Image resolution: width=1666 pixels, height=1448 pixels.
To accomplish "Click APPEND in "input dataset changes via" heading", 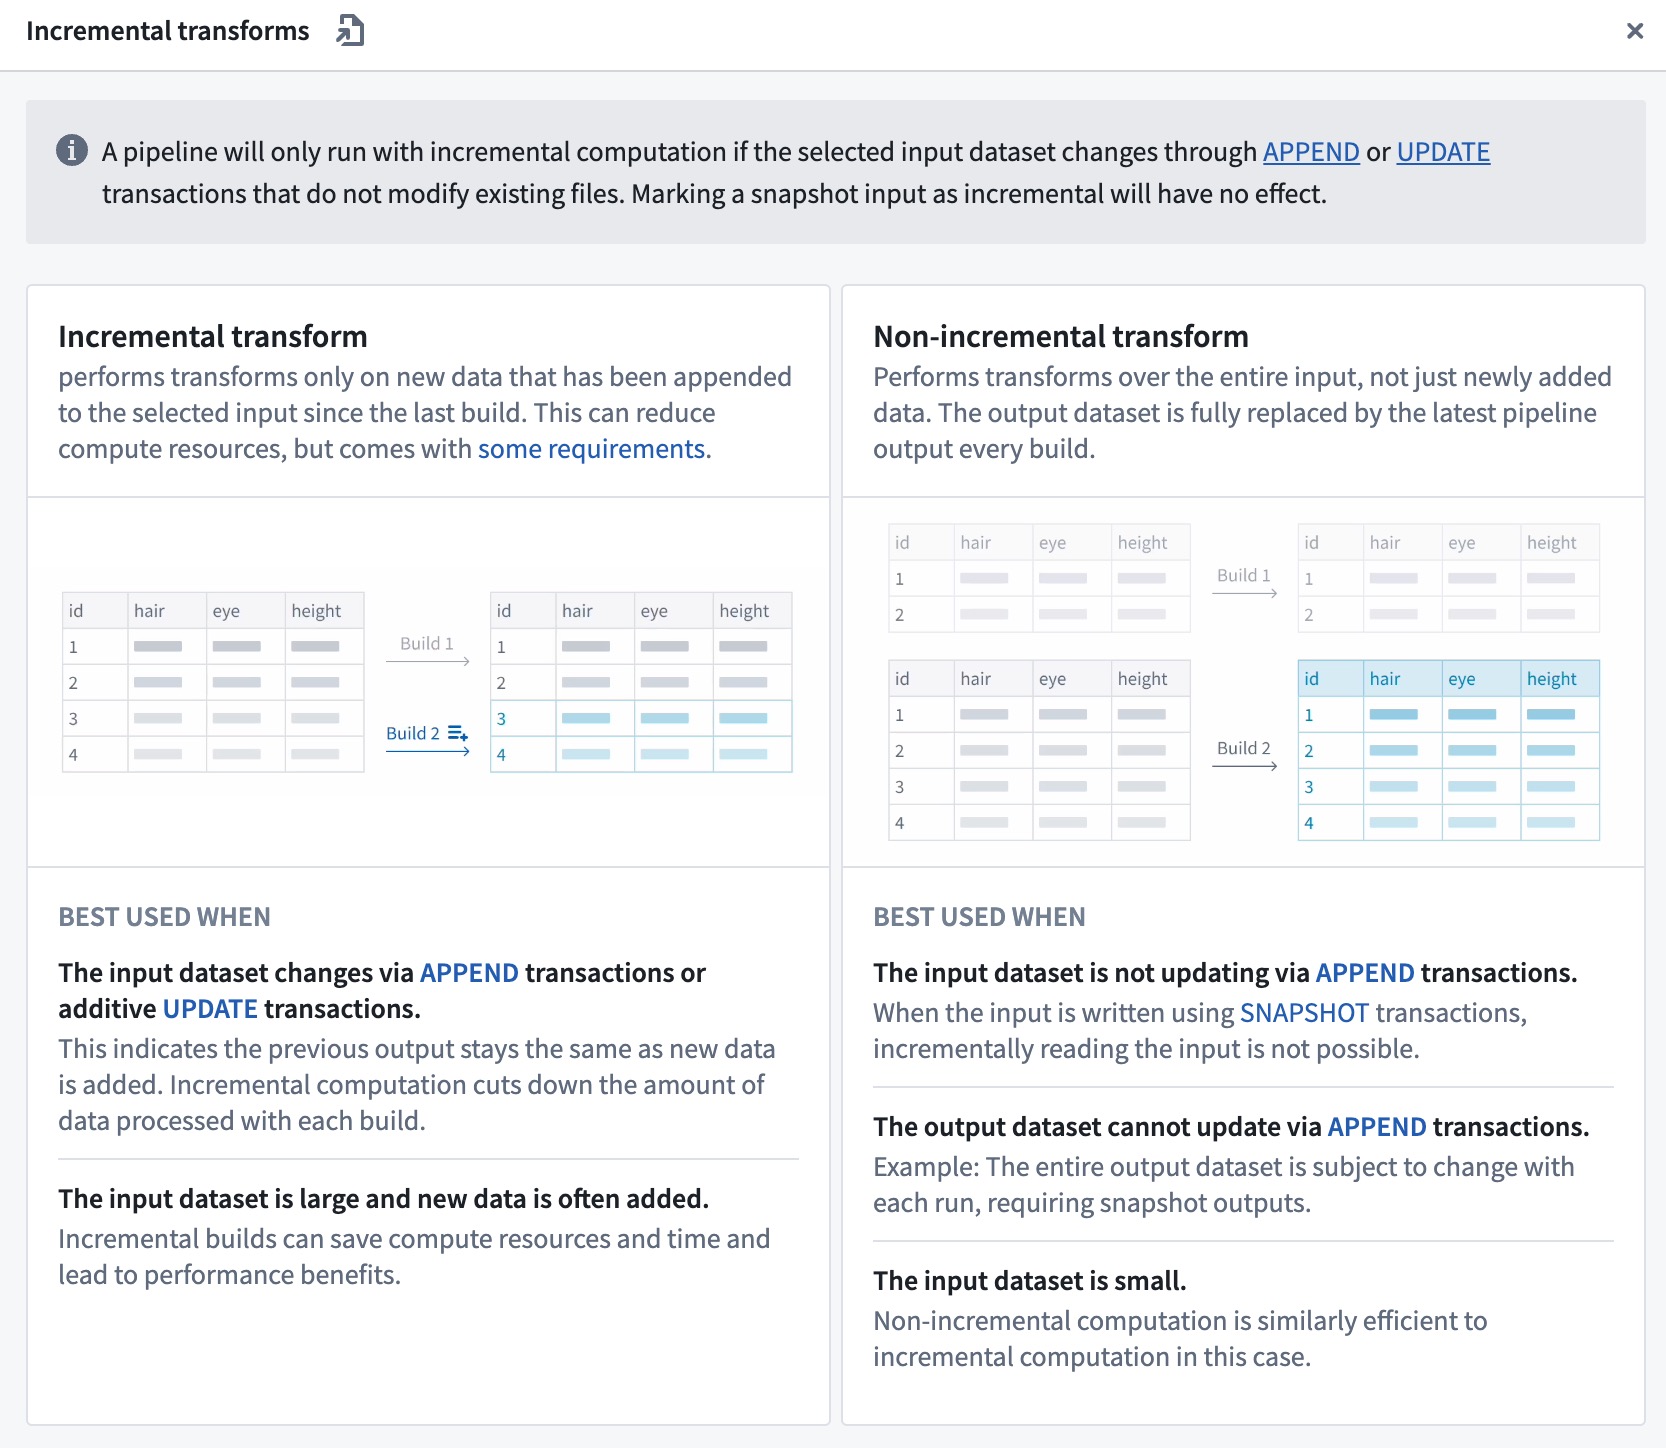I will point(469,973).
